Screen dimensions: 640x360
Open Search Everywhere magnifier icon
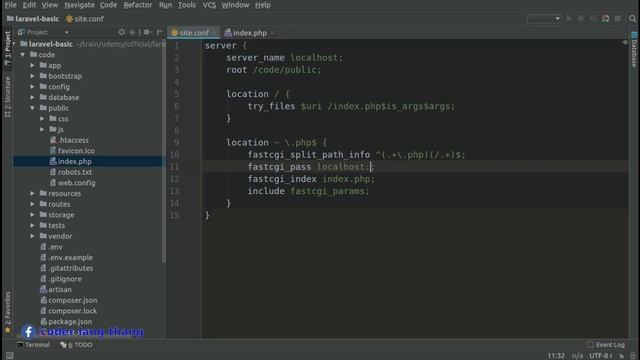[x=632, y=19]
